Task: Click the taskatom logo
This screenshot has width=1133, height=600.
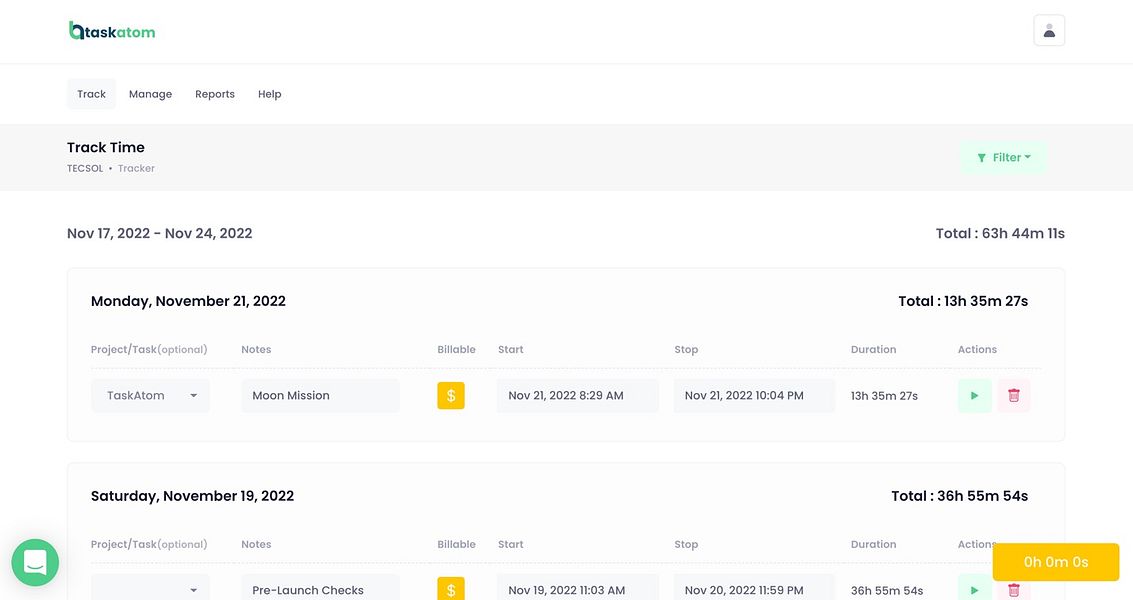Action: tap(112, 31)
